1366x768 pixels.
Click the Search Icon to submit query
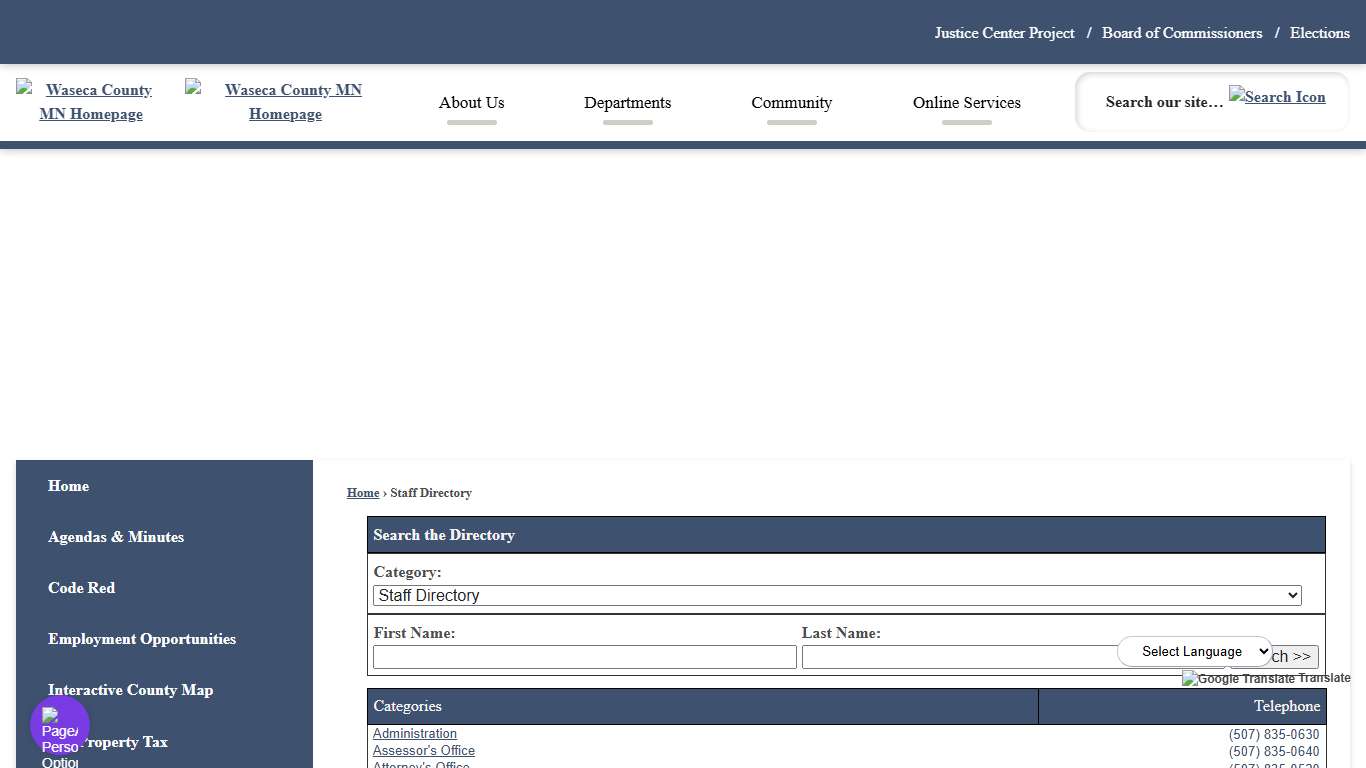tap(1277, 97)
